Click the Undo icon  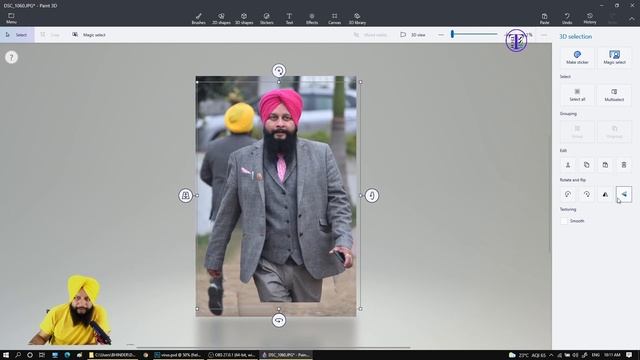coord(567,18)
